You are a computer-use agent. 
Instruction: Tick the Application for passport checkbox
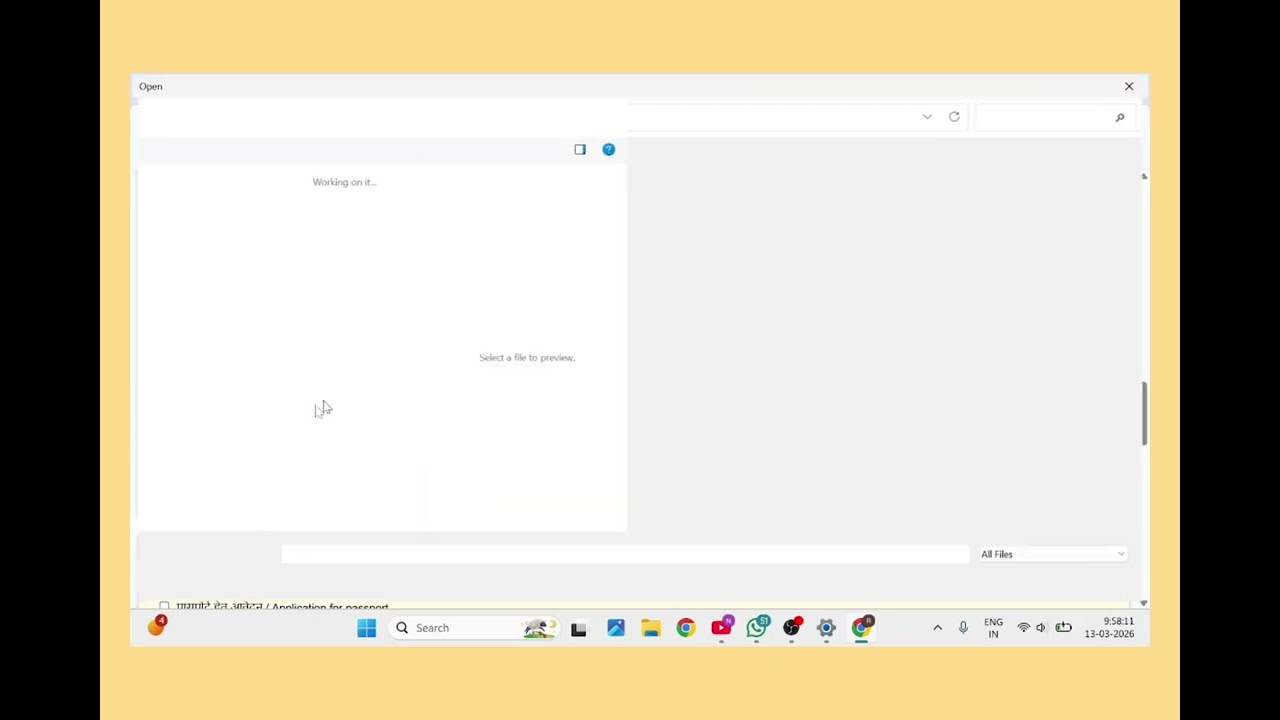click(164, 606)
